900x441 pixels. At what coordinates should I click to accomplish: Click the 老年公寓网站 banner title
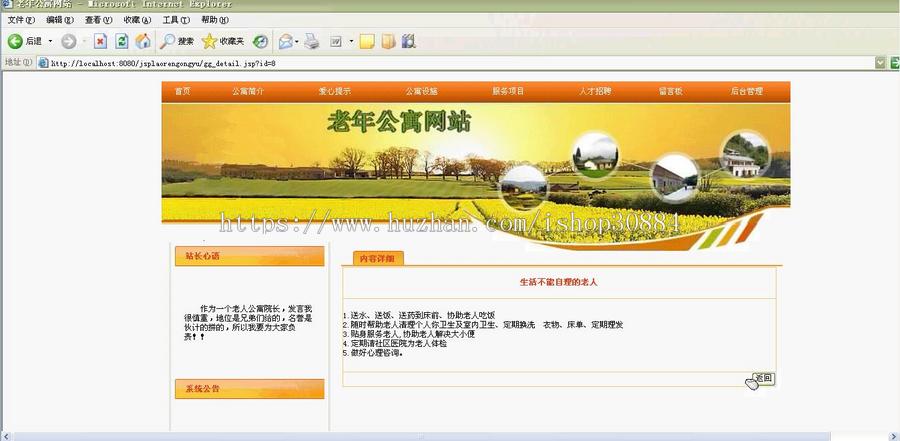click(x=399, y=121)
